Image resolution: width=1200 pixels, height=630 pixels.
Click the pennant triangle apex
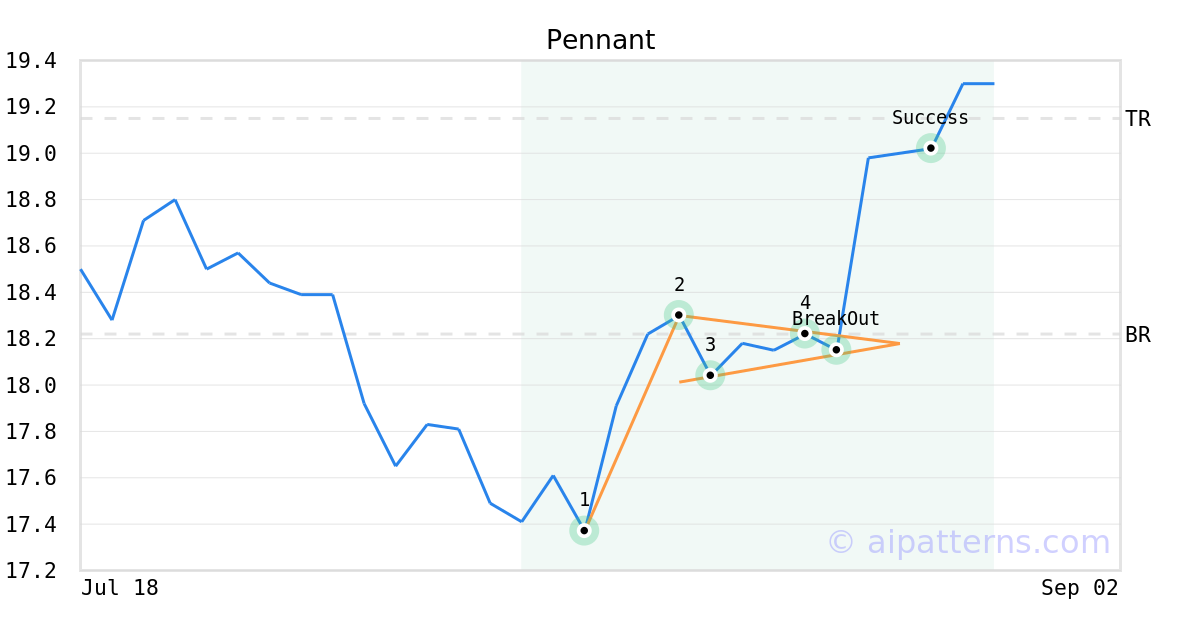point(898,344)
